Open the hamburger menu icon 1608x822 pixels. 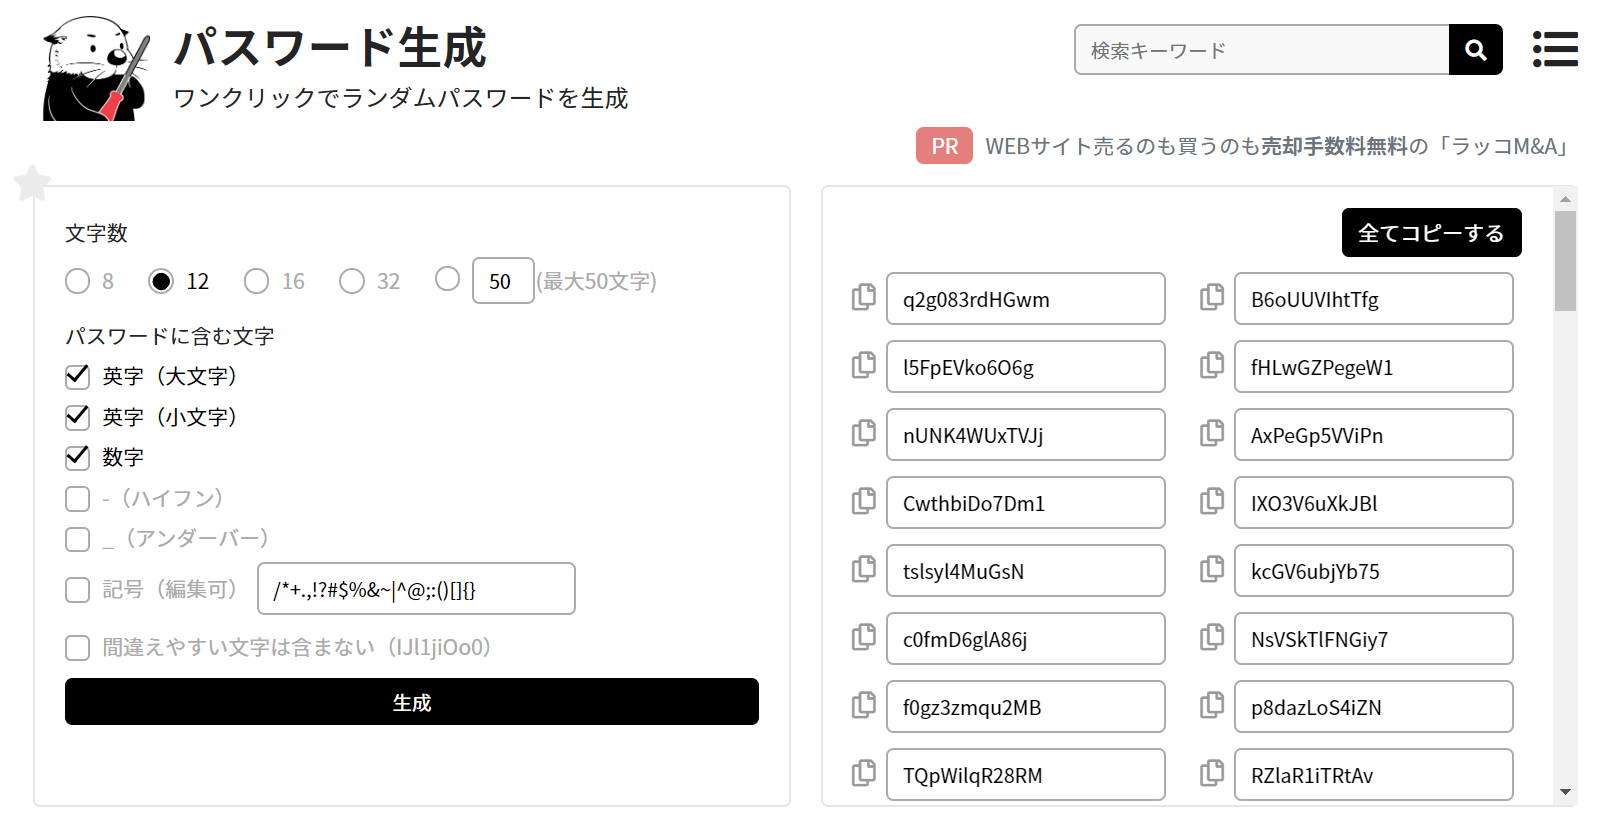click(1555, 50)
